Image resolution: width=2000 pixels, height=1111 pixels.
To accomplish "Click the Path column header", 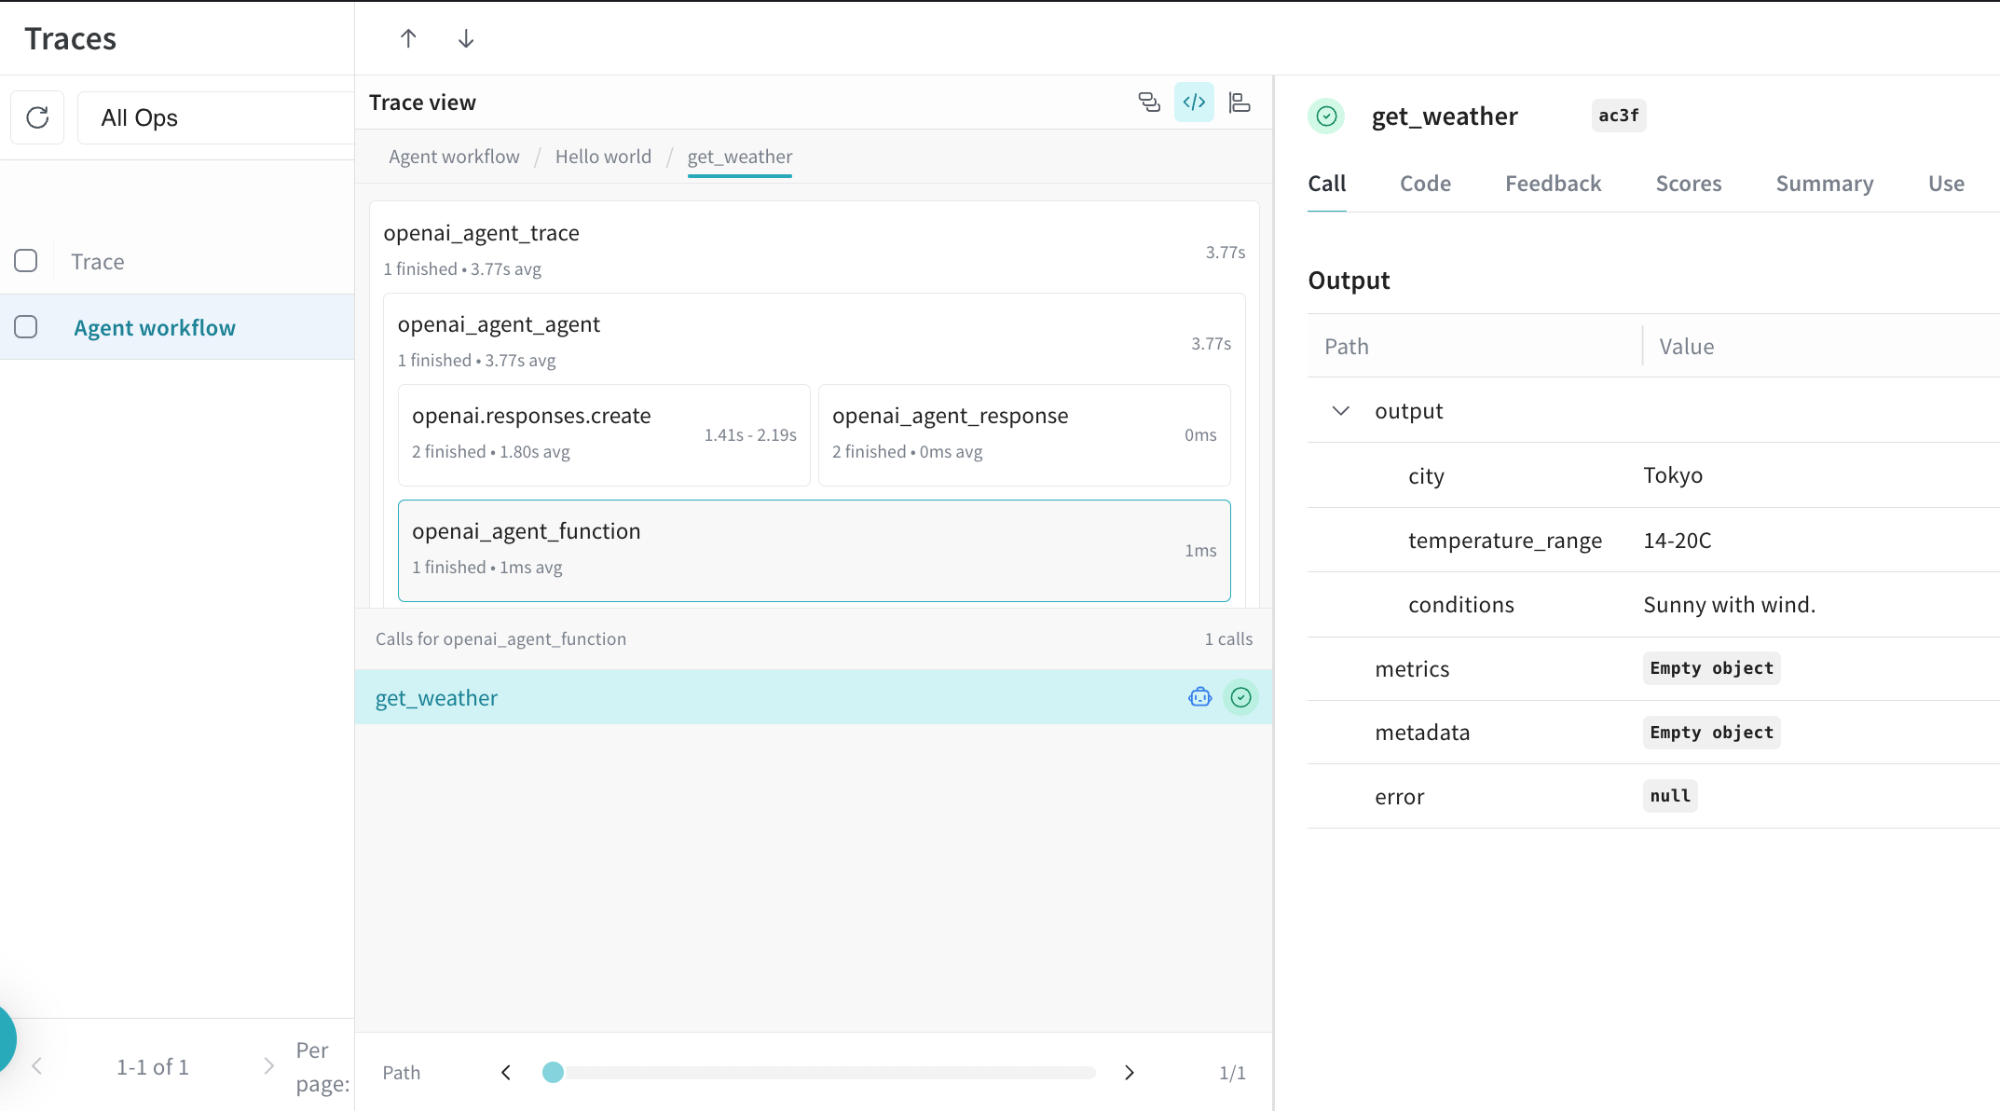I will coord(1346,346).
